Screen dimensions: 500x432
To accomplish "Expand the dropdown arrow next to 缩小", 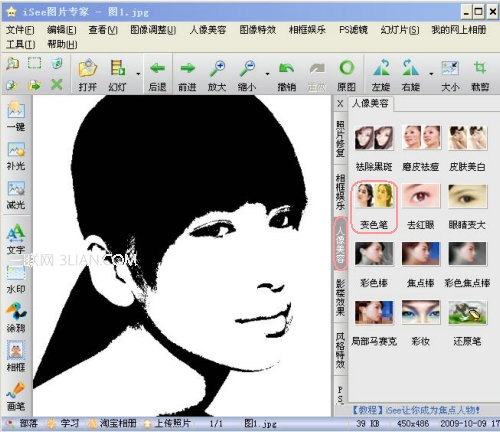I will (x=267, y=74).
